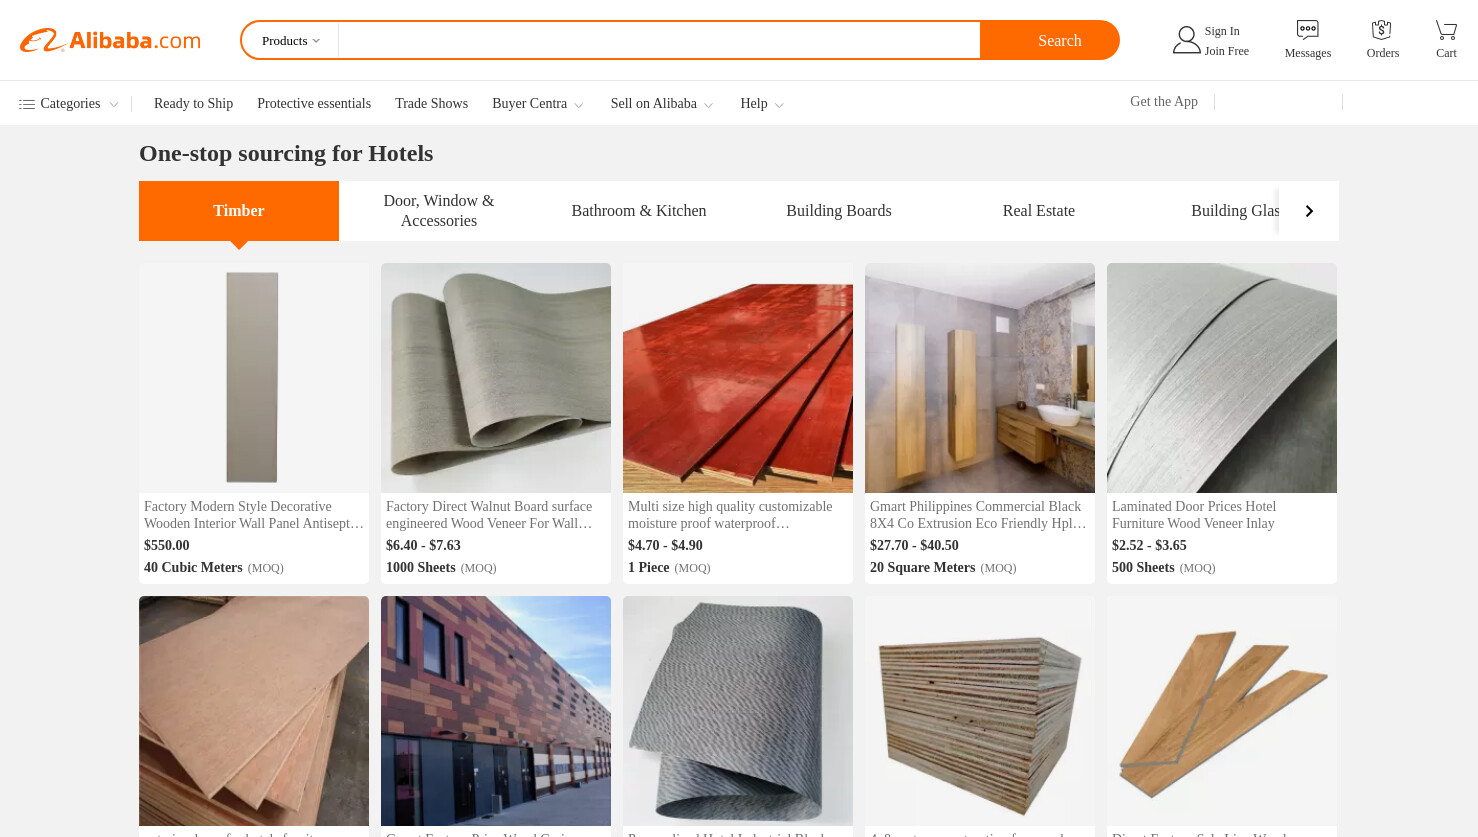Viewport: 1478px width, 837px height.
Task: Select the Timber tab
Action: [239, 211]
